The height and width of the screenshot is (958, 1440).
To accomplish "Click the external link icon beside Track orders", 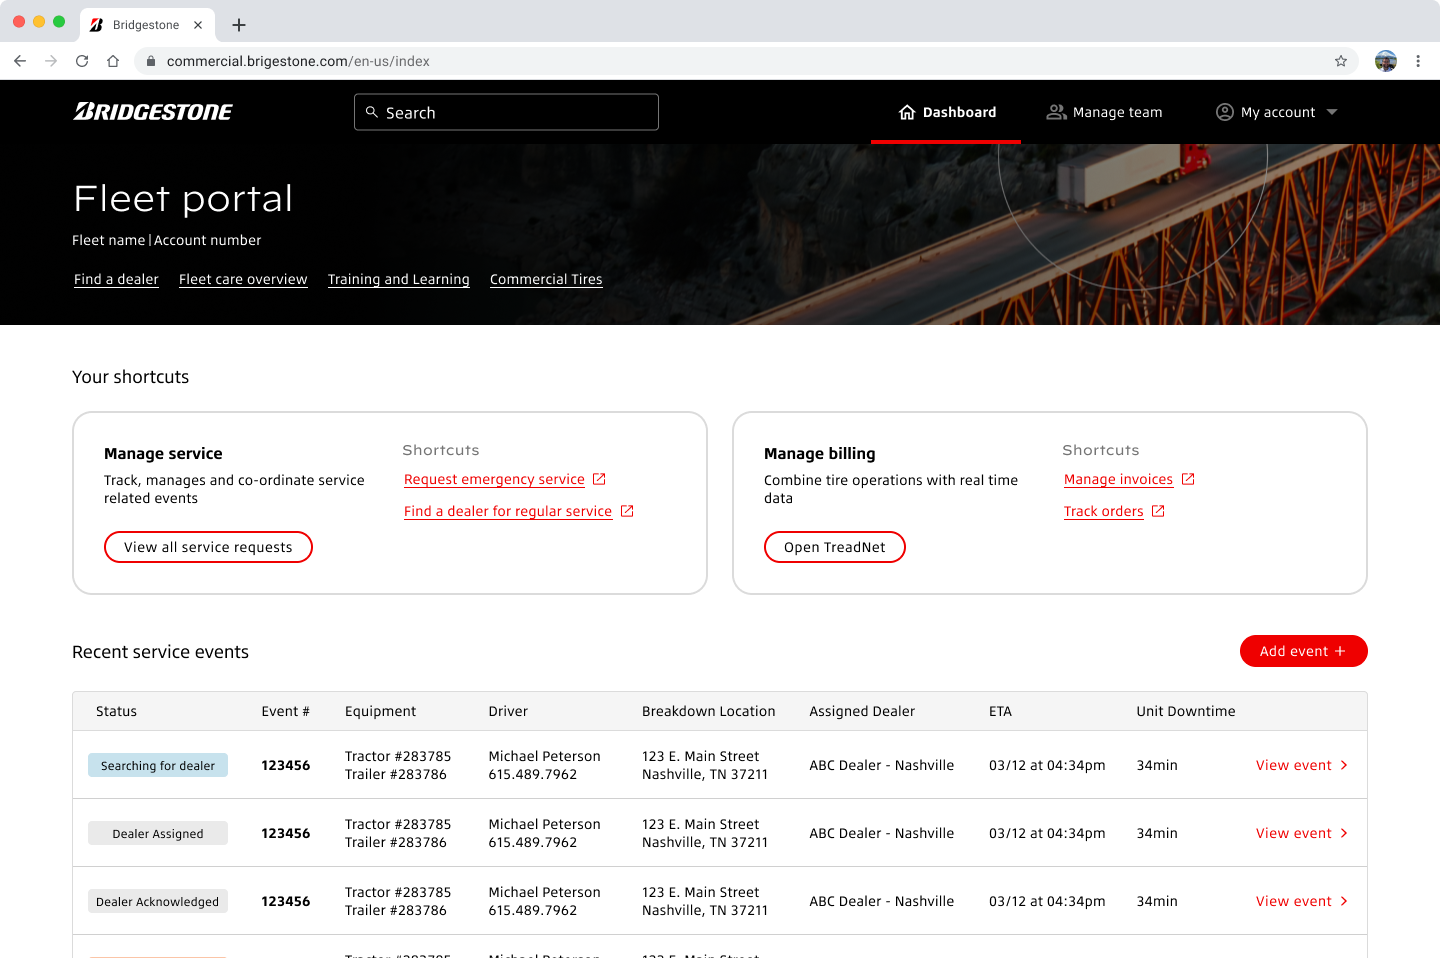I will tap(1158, 511).
